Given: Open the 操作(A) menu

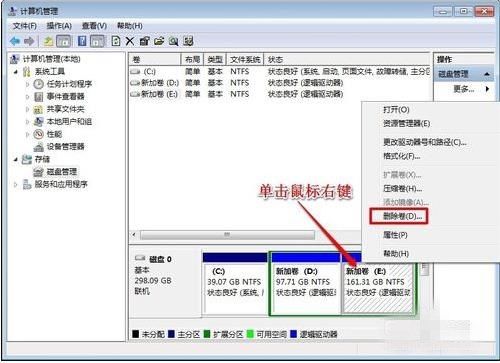Looking at the screenshot, I should [x=59, y=26].
